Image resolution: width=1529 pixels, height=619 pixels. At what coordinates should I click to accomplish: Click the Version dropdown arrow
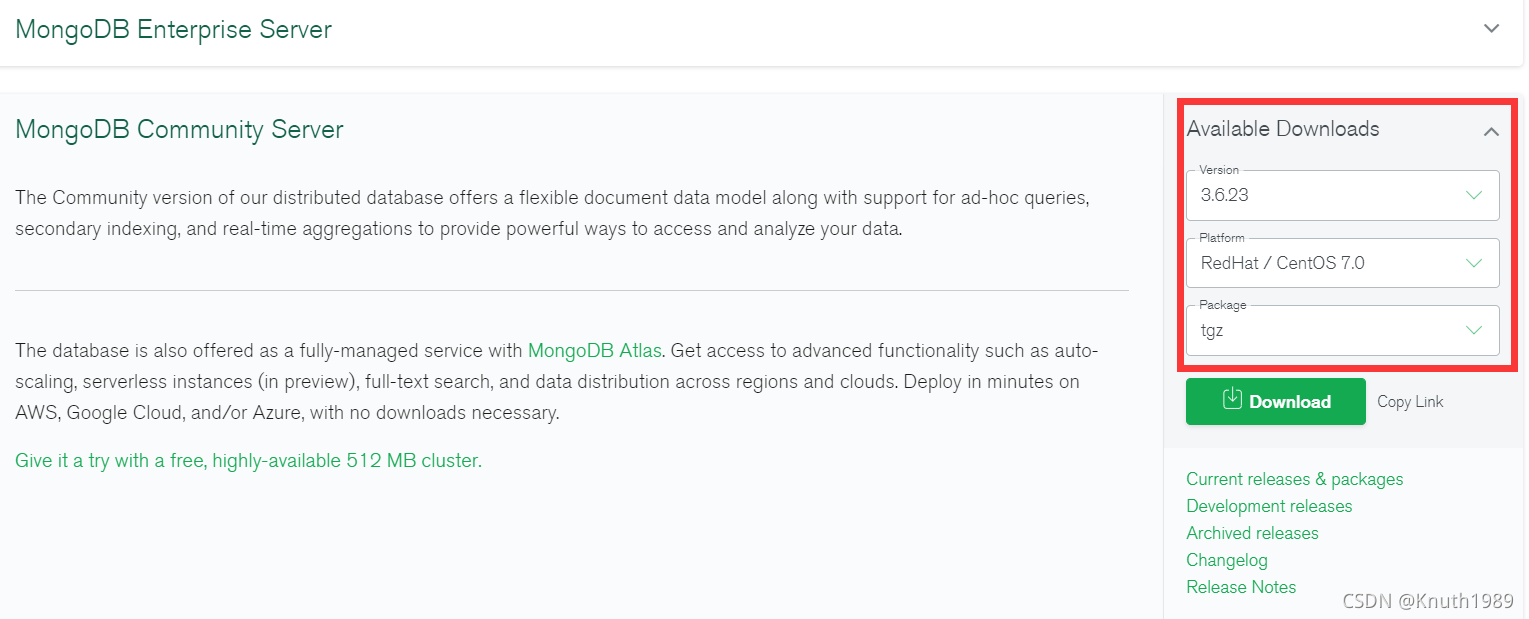coord(1474,195)
